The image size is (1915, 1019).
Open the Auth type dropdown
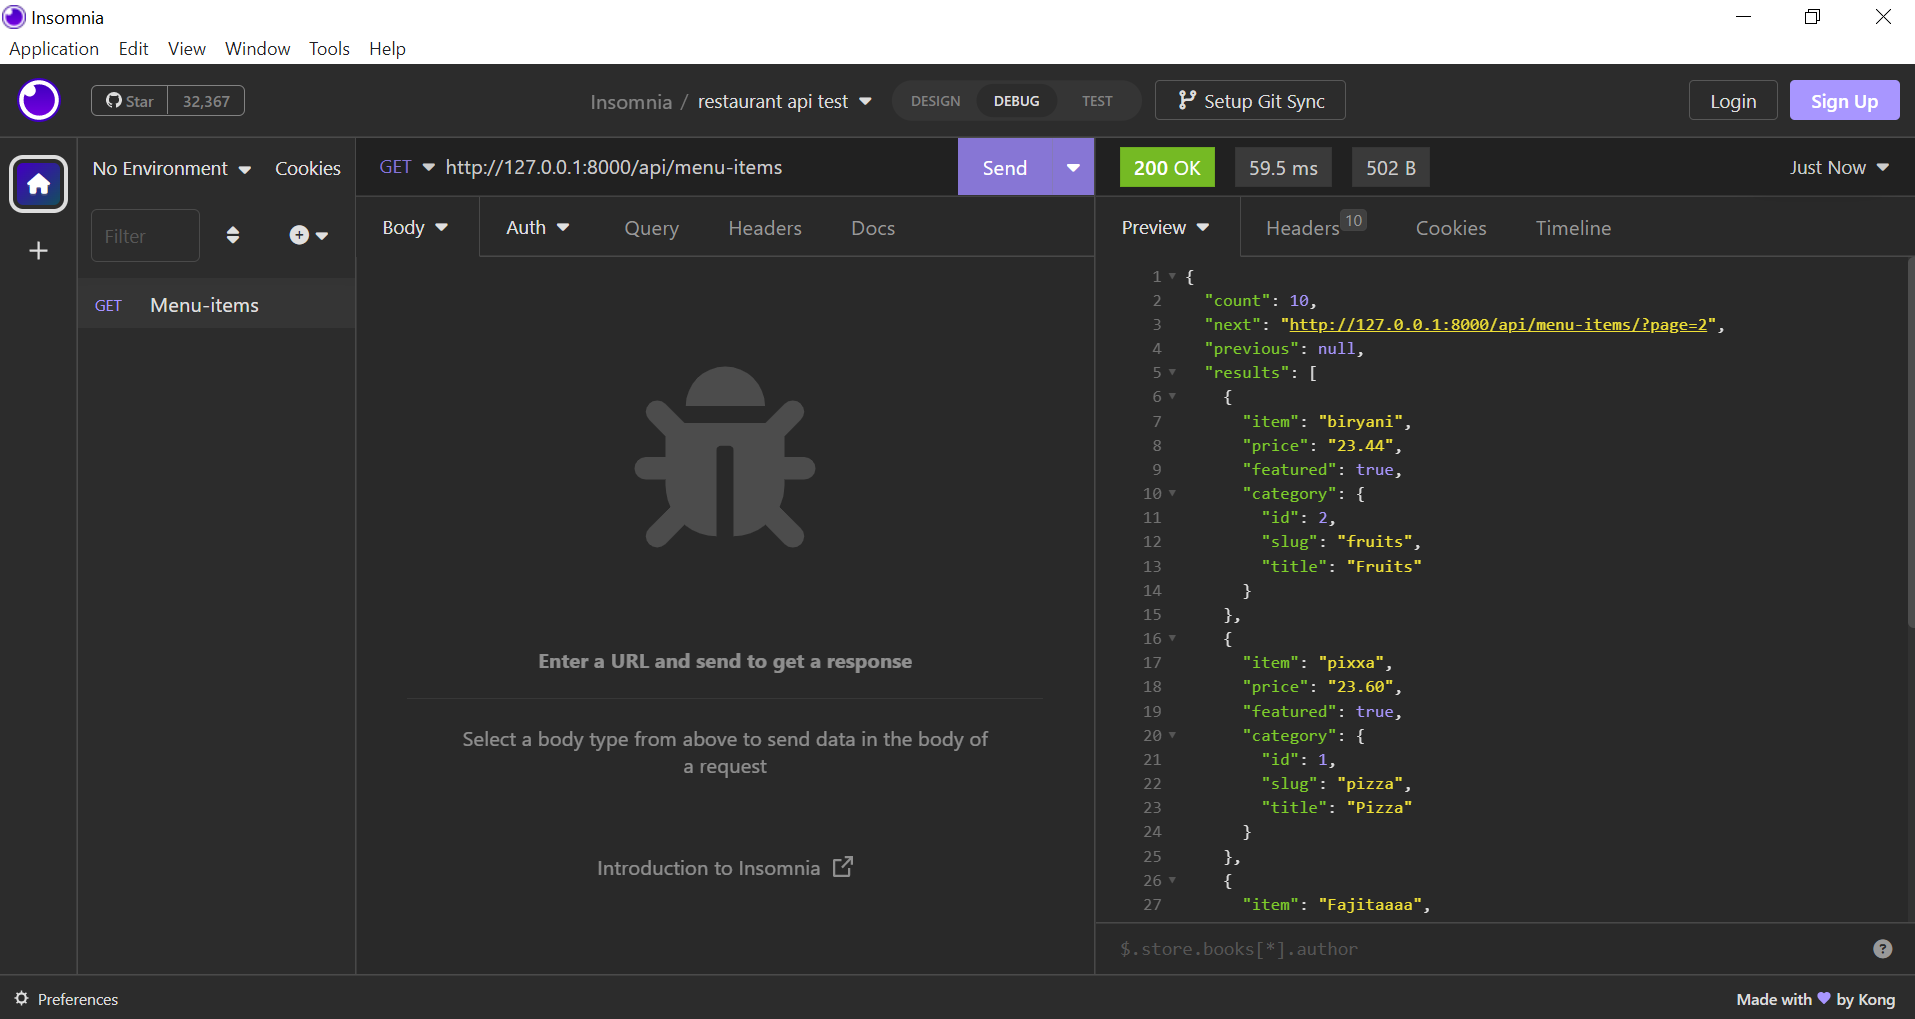pos(537,227)
